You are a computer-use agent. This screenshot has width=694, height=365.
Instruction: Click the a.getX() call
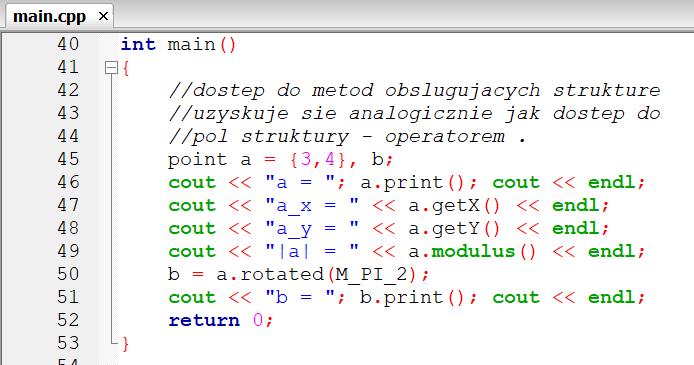coord(454,205)
